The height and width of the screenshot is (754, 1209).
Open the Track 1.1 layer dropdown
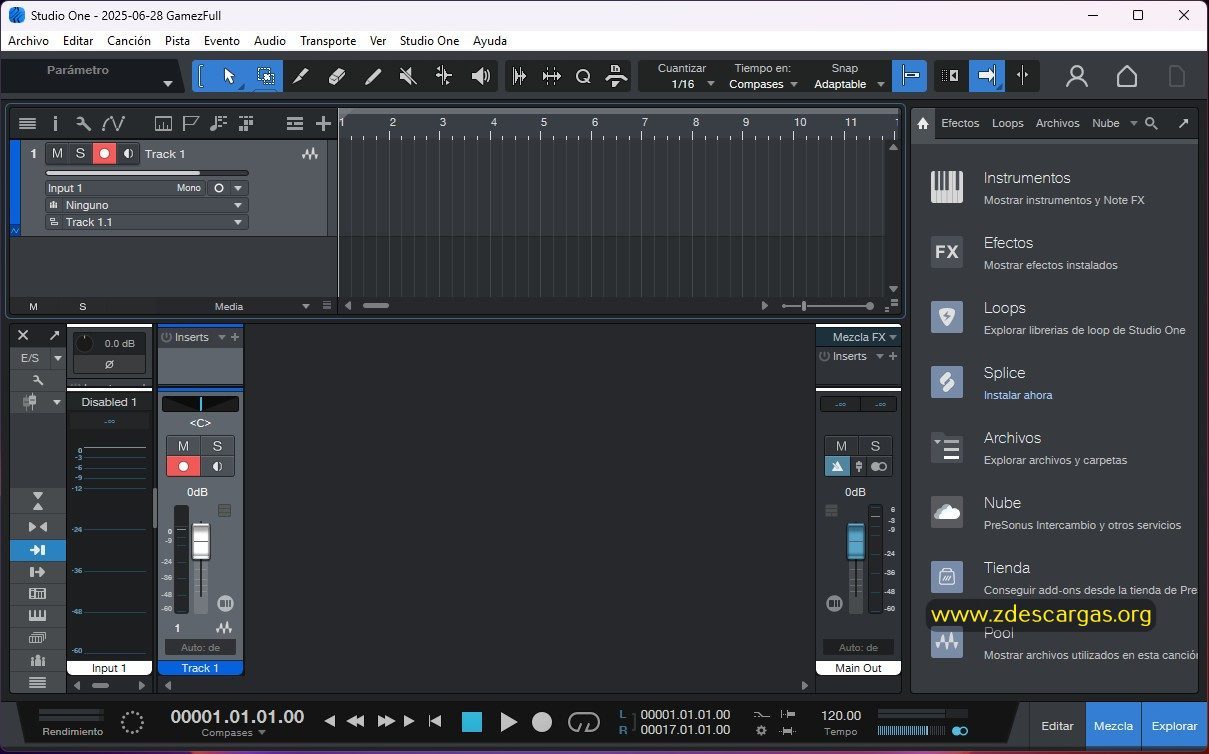click(x=146, y=222)
